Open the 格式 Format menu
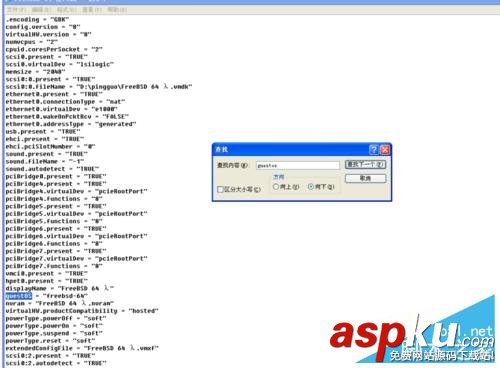The height and width of the screenshot is (368, 500). tap(67, 10)
